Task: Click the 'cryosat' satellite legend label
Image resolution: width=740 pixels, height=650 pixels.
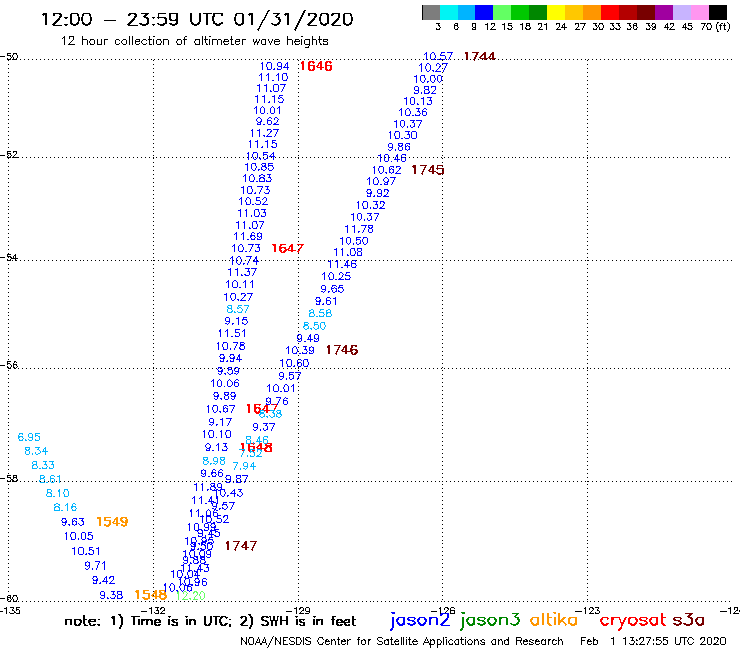Action: pyautogui.click(x=633, y=620)
